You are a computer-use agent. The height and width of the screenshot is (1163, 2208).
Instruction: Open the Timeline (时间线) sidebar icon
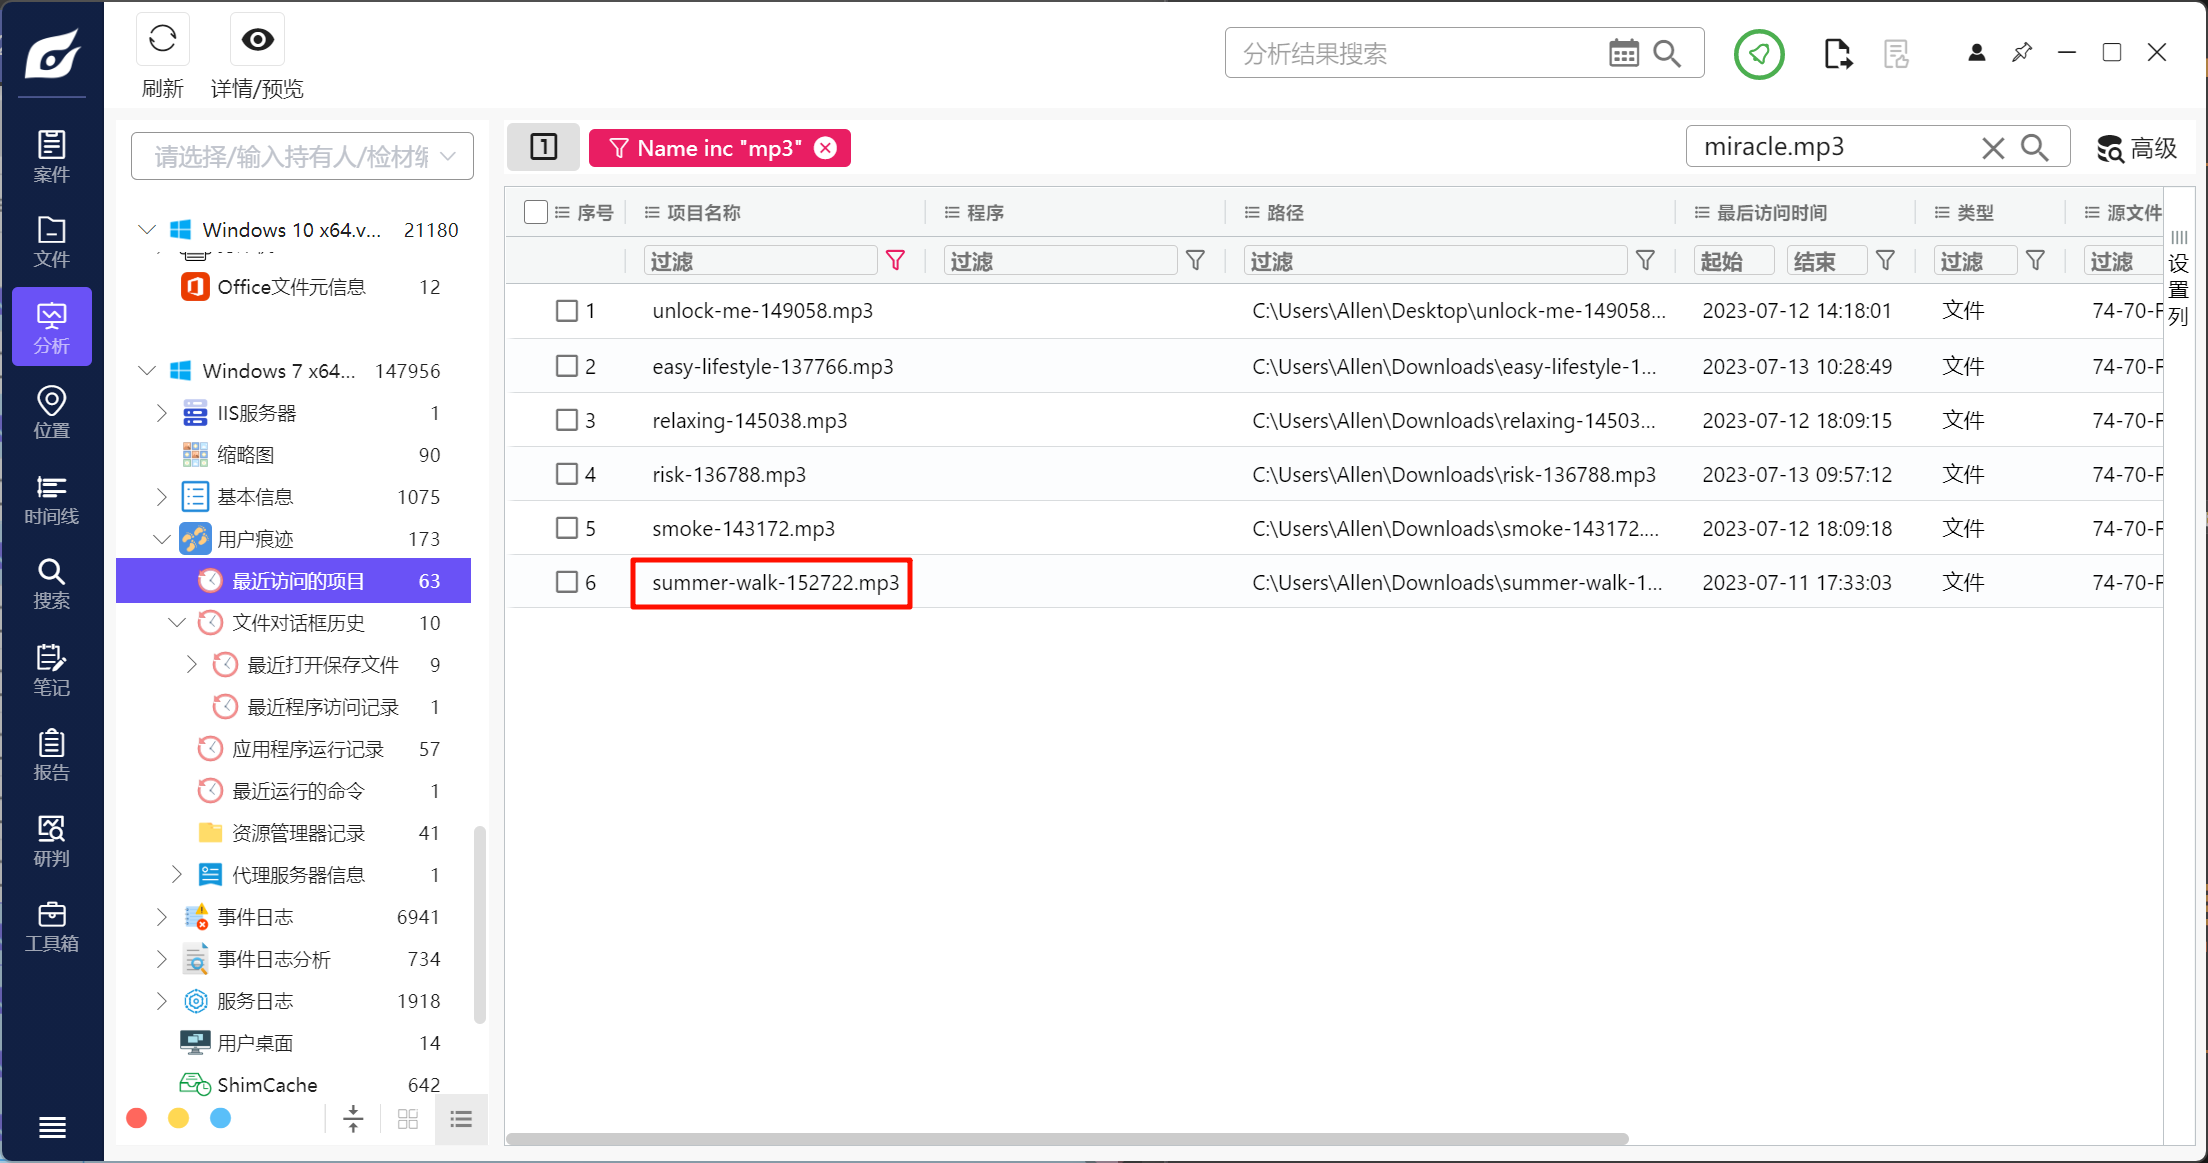pos(52,500)
